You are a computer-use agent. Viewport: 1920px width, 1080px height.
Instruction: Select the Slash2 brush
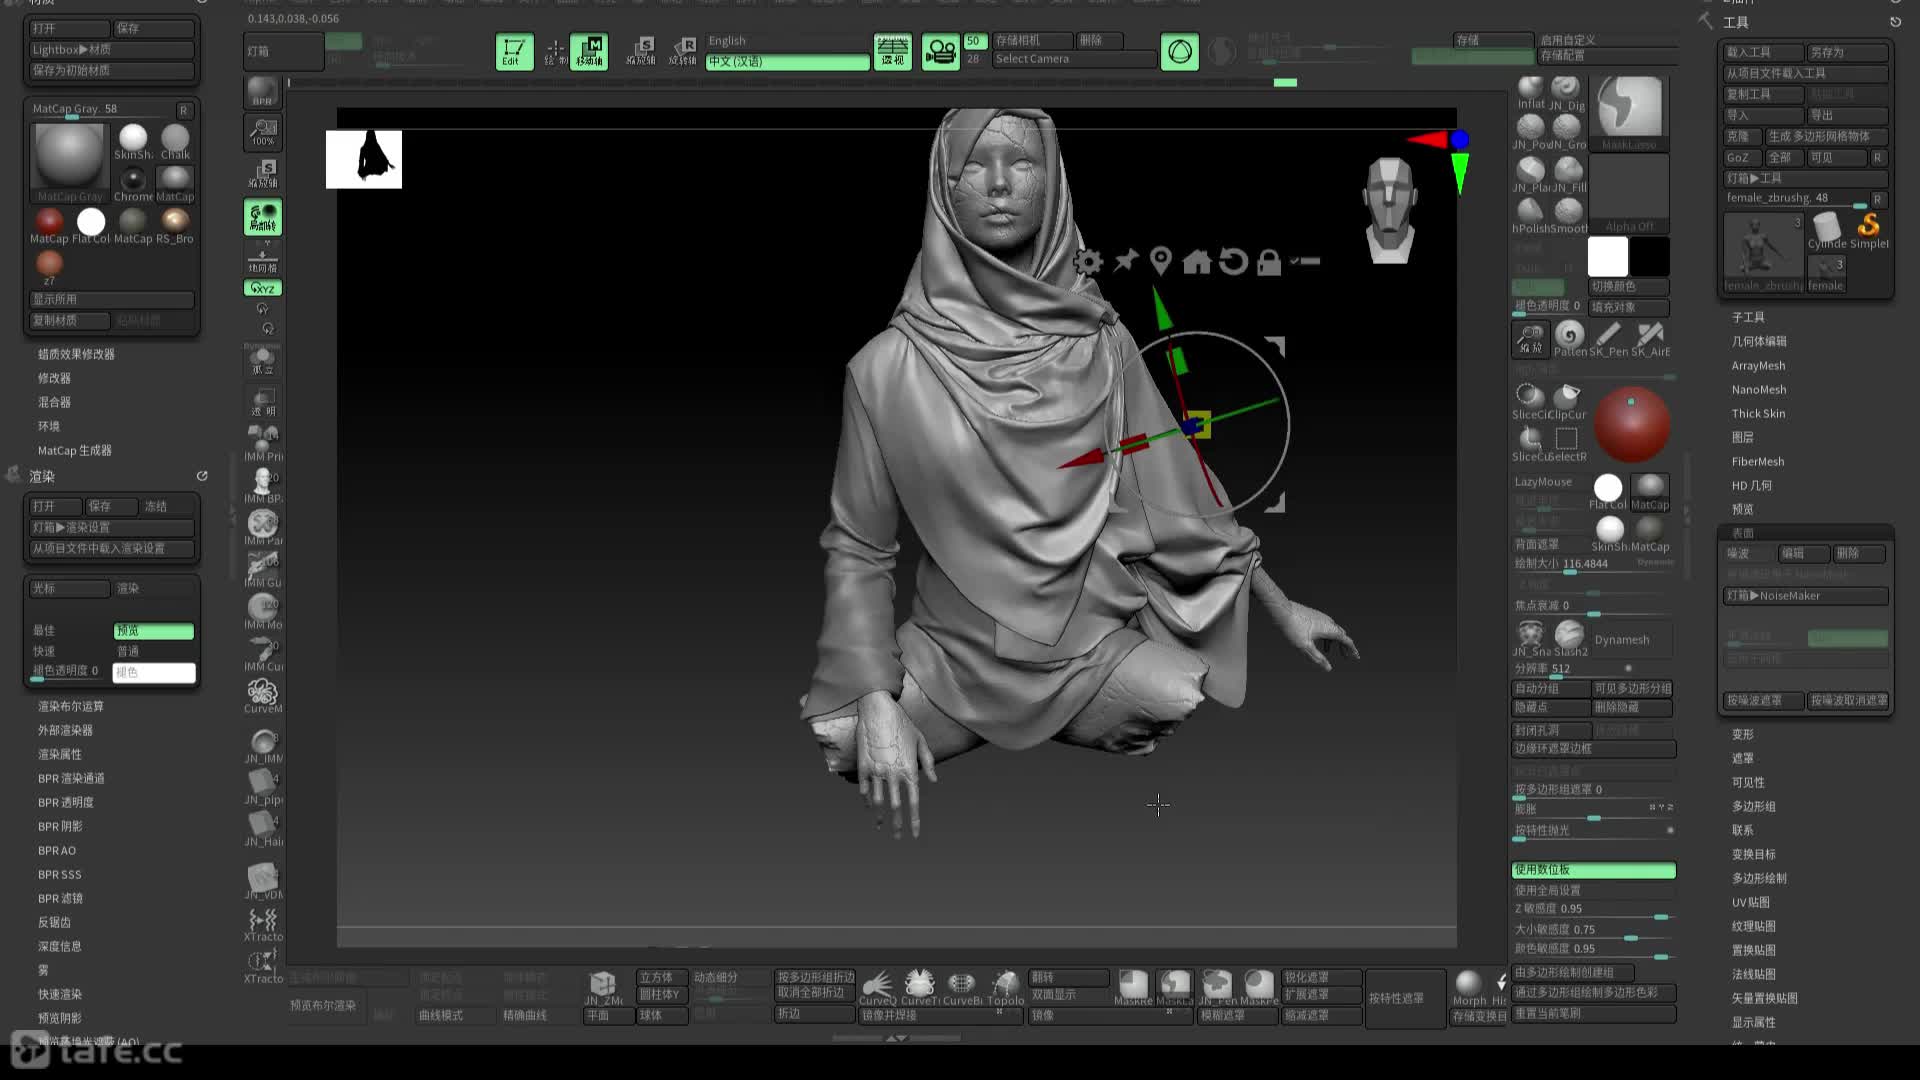(1569, 638)
